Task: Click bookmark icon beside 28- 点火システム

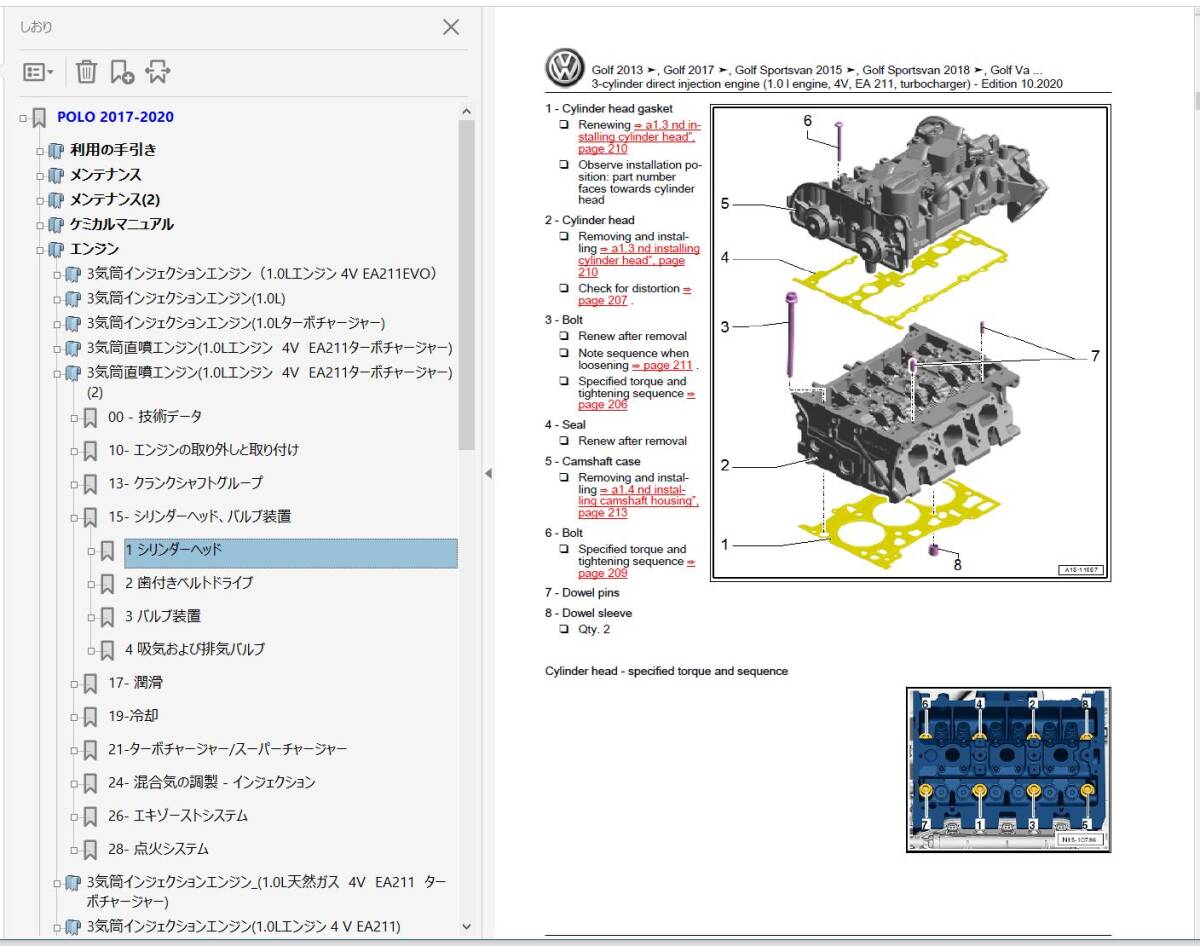Action: pos(90,850)
